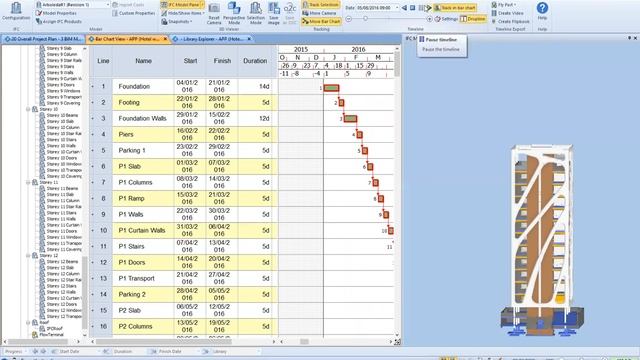This screenshot has height=360, width=640.
Task: Click the Piers Gantt bar
Action: coord(360,135)
